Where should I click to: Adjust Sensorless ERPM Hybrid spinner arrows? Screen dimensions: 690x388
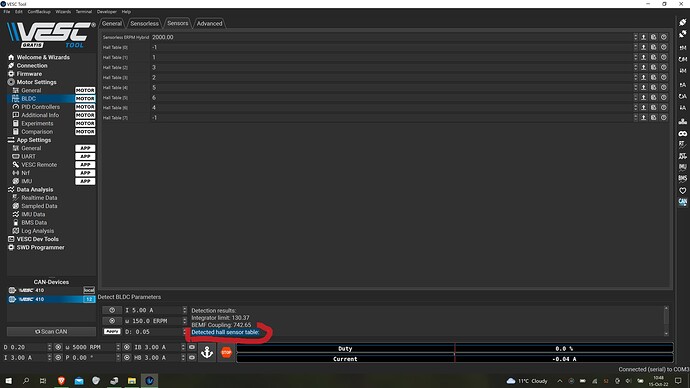(635, 37)
